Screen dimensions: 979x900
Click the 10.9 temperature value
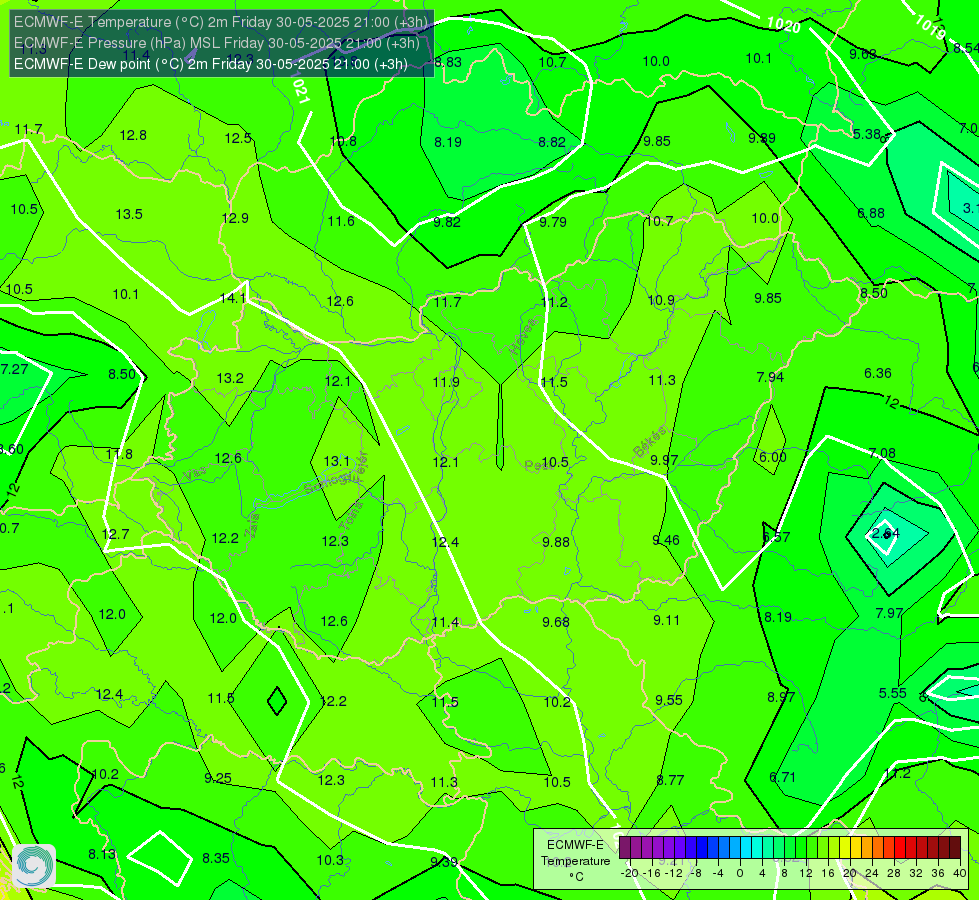click(661, 300)
